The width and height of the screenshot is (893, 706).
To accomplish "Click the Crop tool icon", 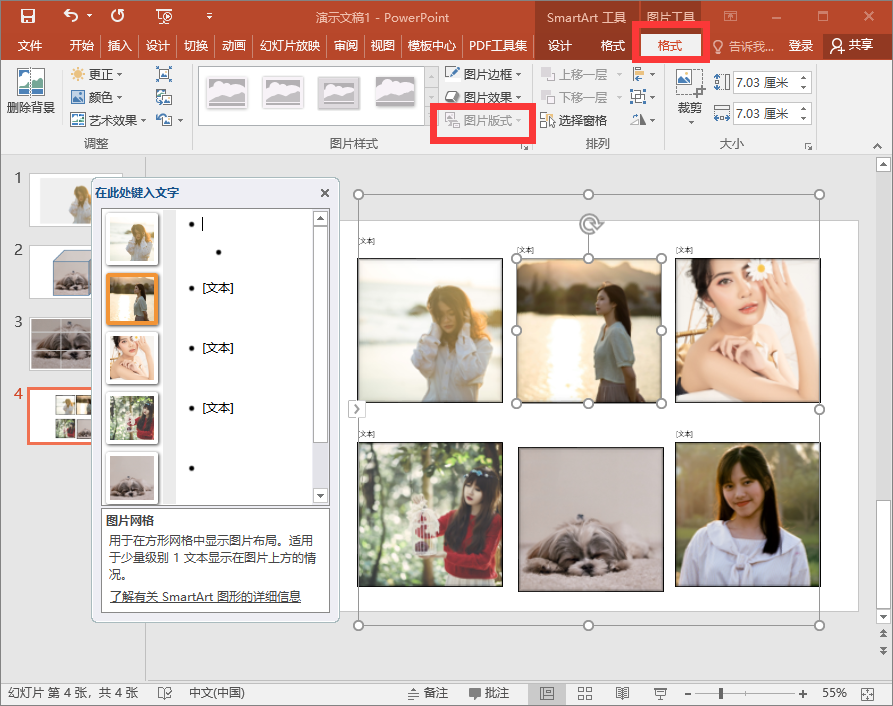I will tap(690, 83).
